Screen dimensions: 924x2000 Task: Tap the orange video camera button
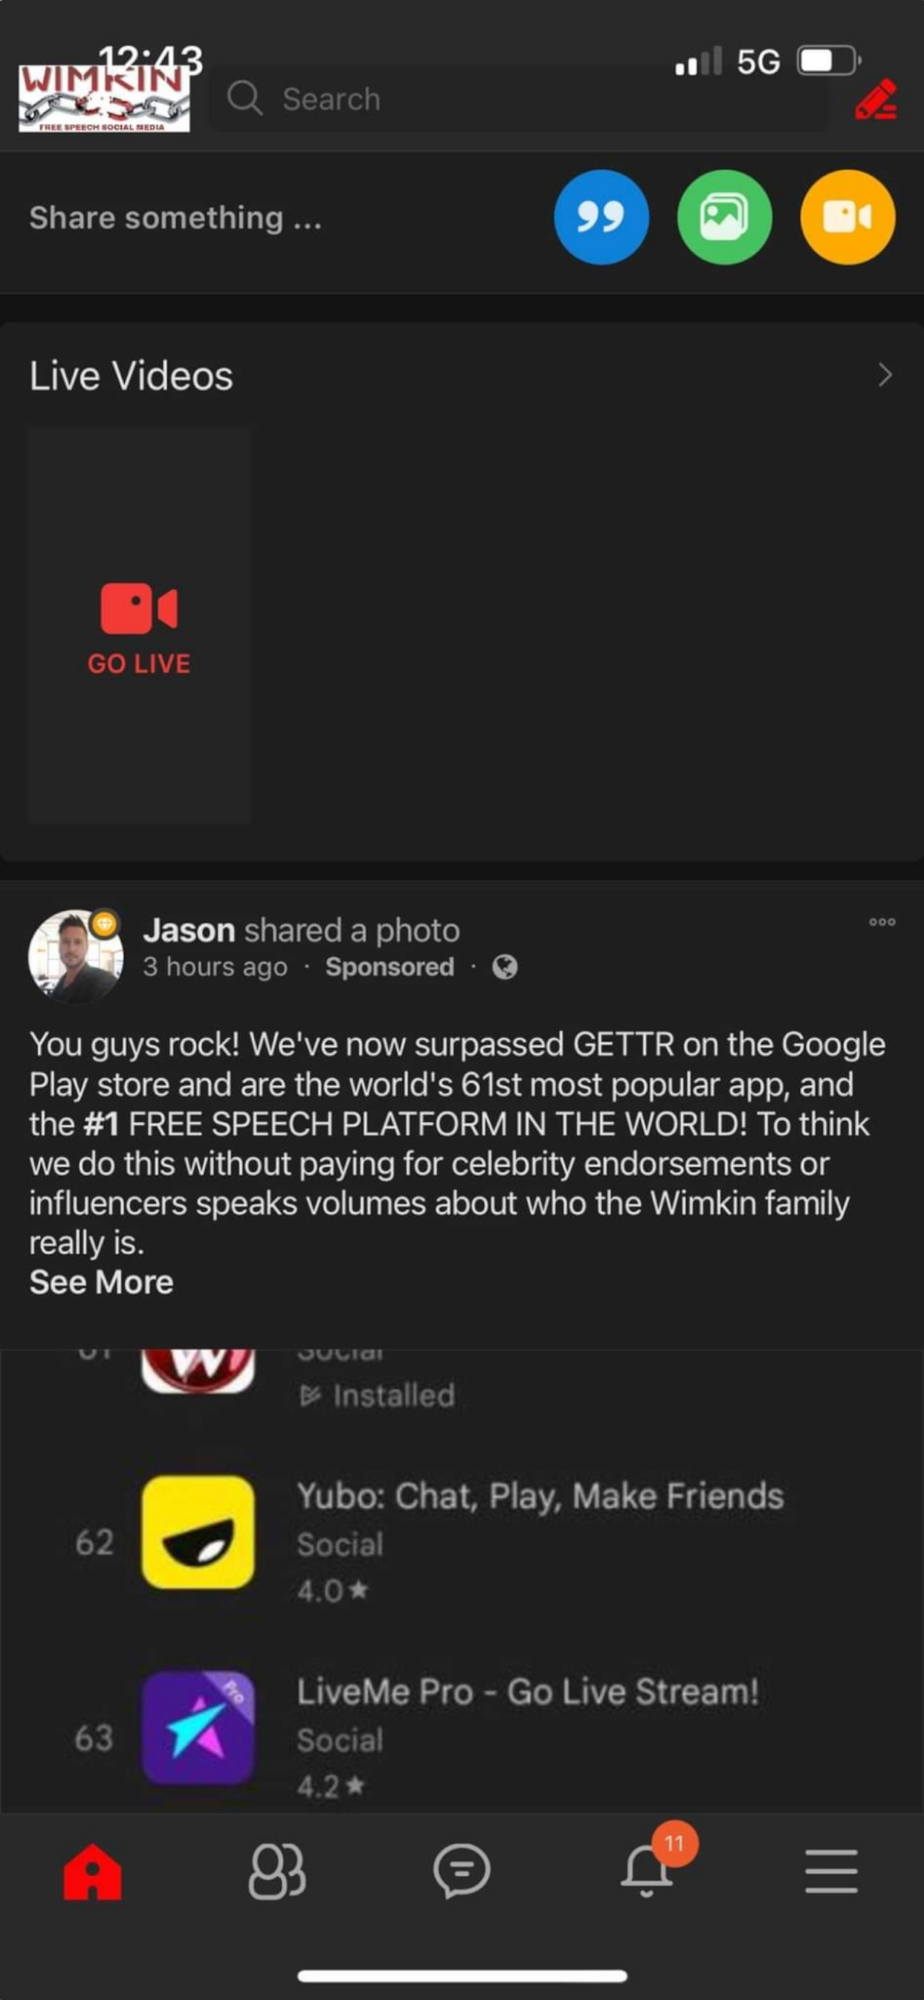click(x=847, y=217)
